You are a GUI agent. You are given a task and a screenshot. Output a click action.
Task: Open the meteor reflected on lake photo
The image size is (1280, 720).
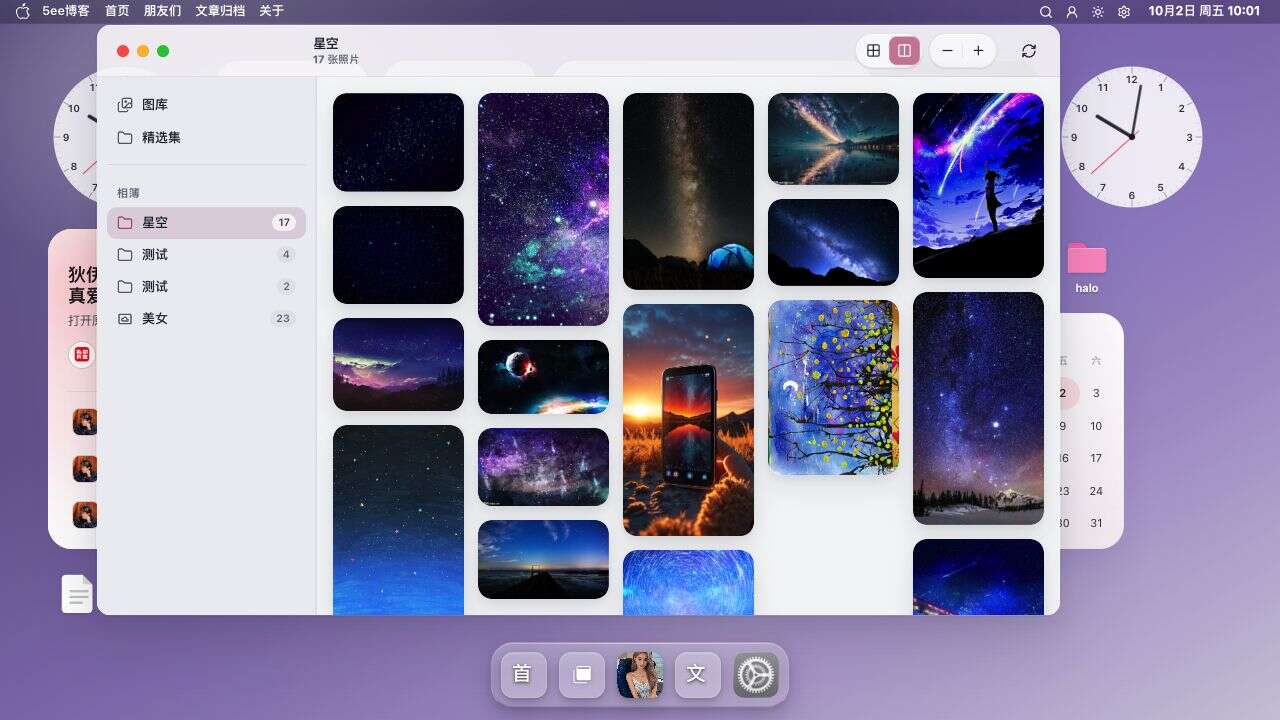click(x=833, y=139)
